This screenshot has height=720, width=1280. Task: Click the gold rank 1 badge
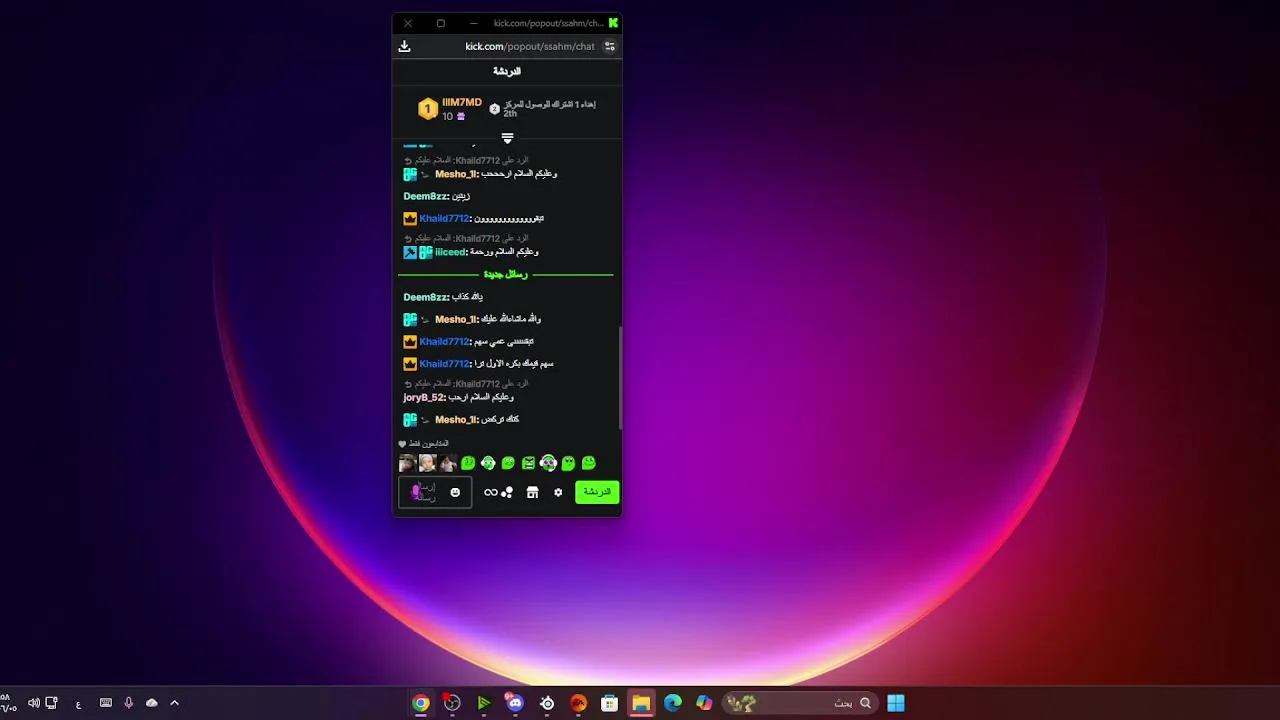(x=428, y=109)
